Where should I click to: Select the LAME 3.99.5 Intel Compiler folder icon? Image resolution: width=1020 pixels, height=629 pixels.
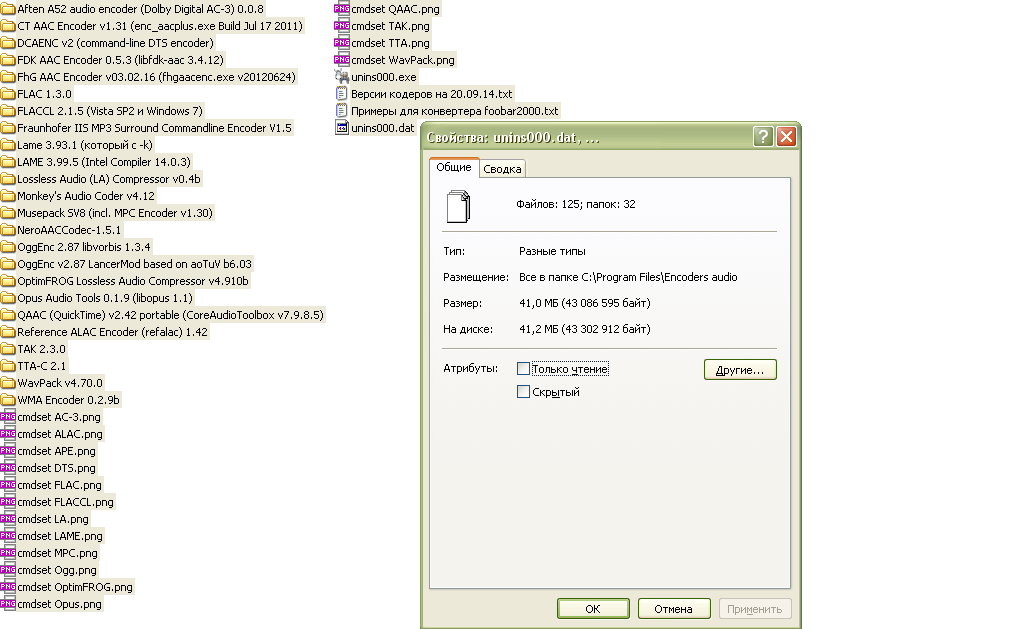(8, 162)
